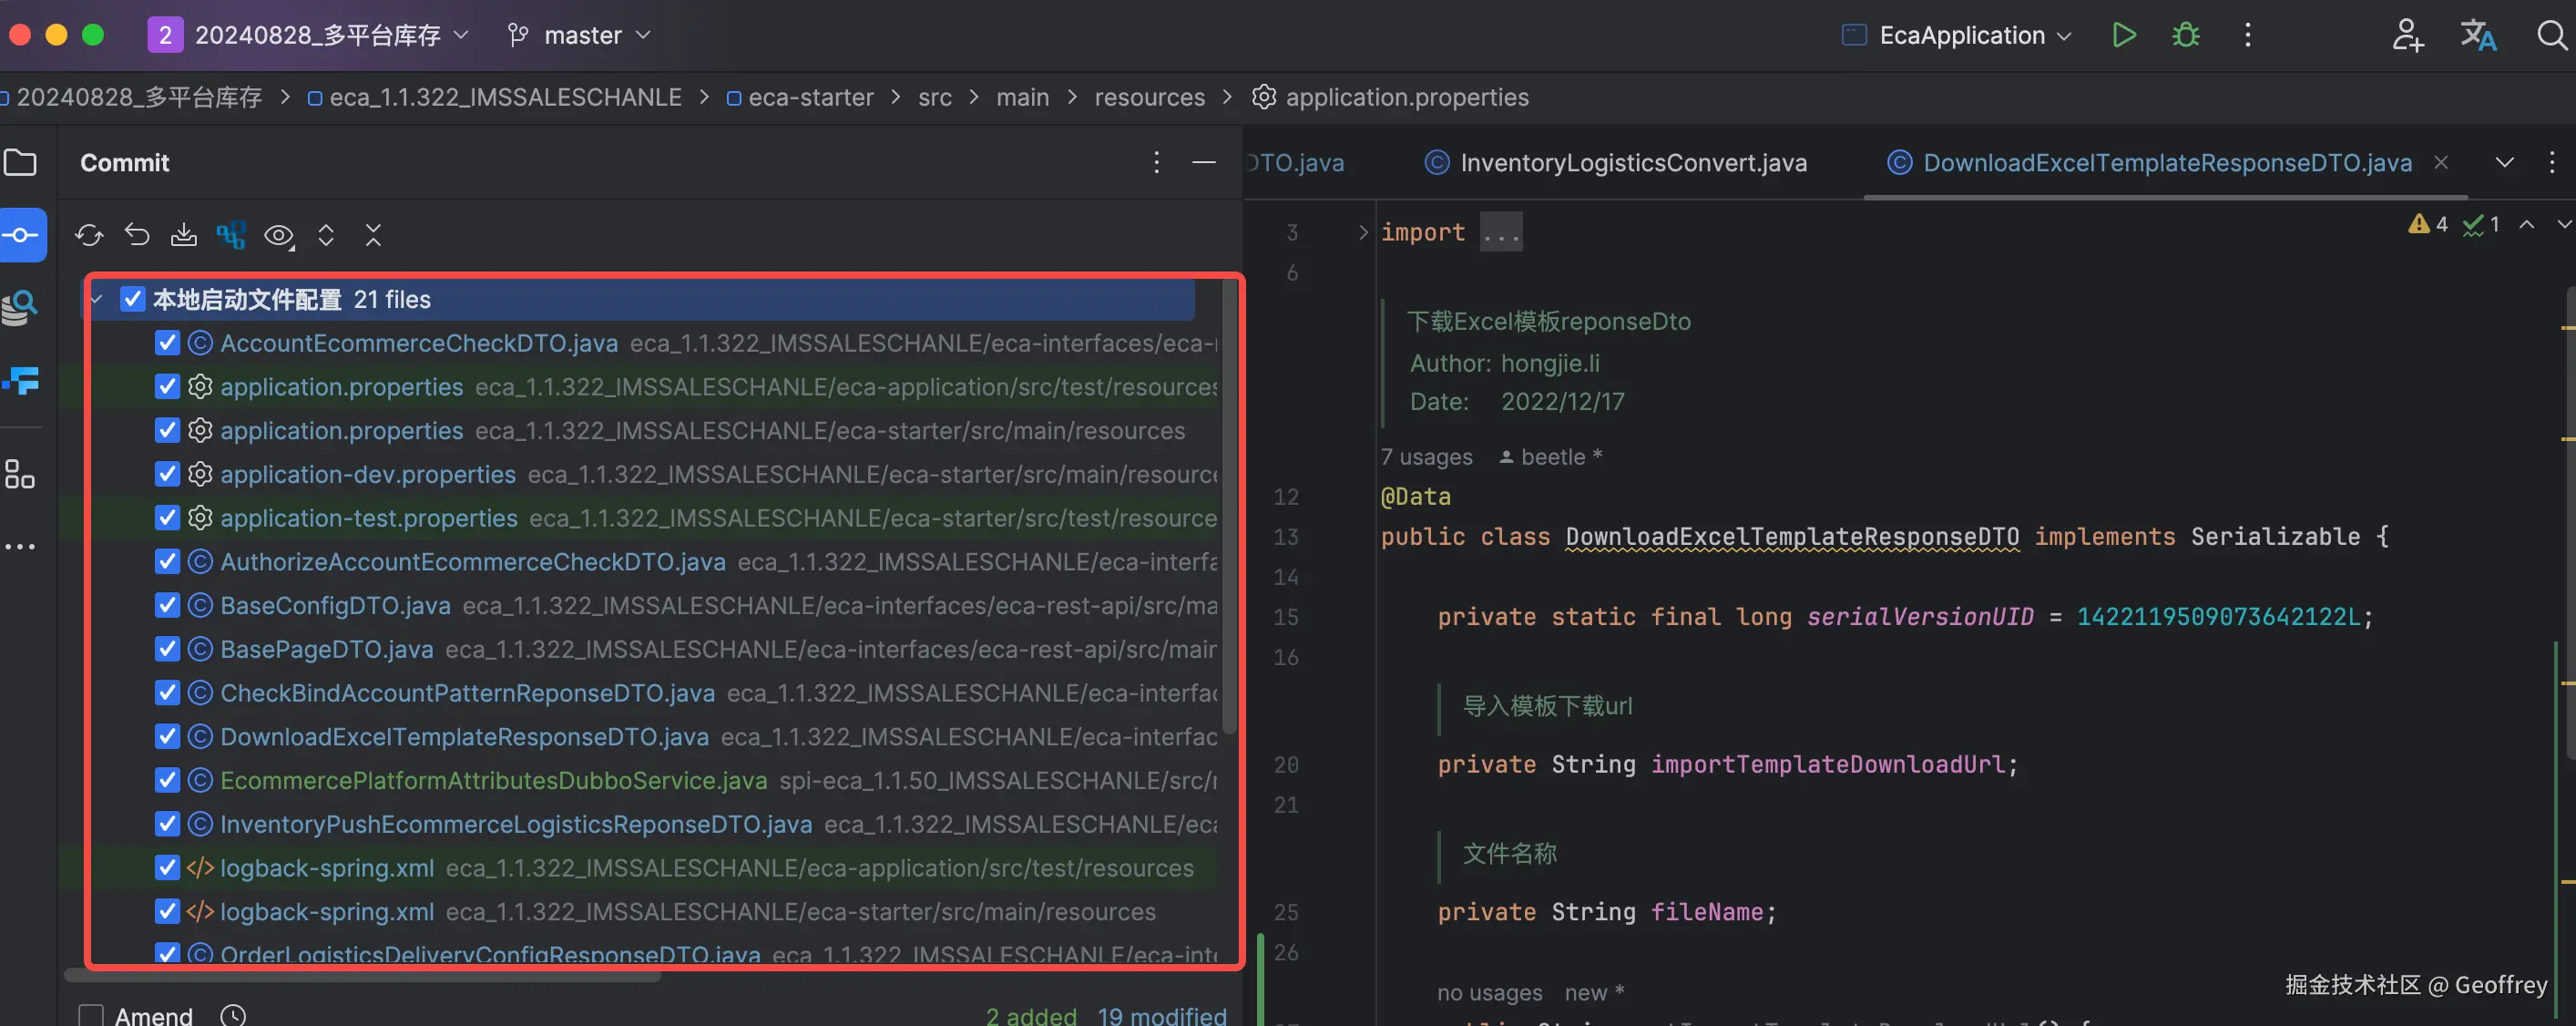Enable the Amend checkbox
2576x1026 pixels.
point(91,1015)
